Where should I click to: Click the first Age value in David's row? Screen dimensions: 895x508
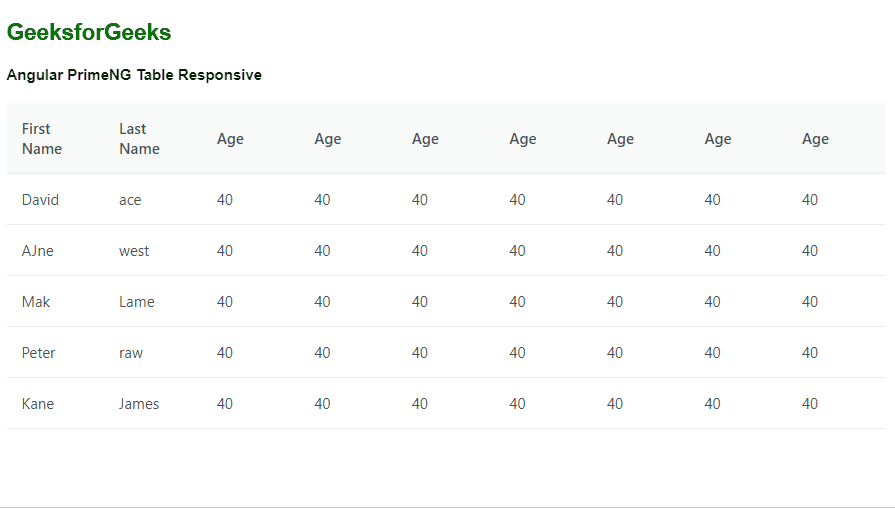pyautogui.click(x=225, y=200)
